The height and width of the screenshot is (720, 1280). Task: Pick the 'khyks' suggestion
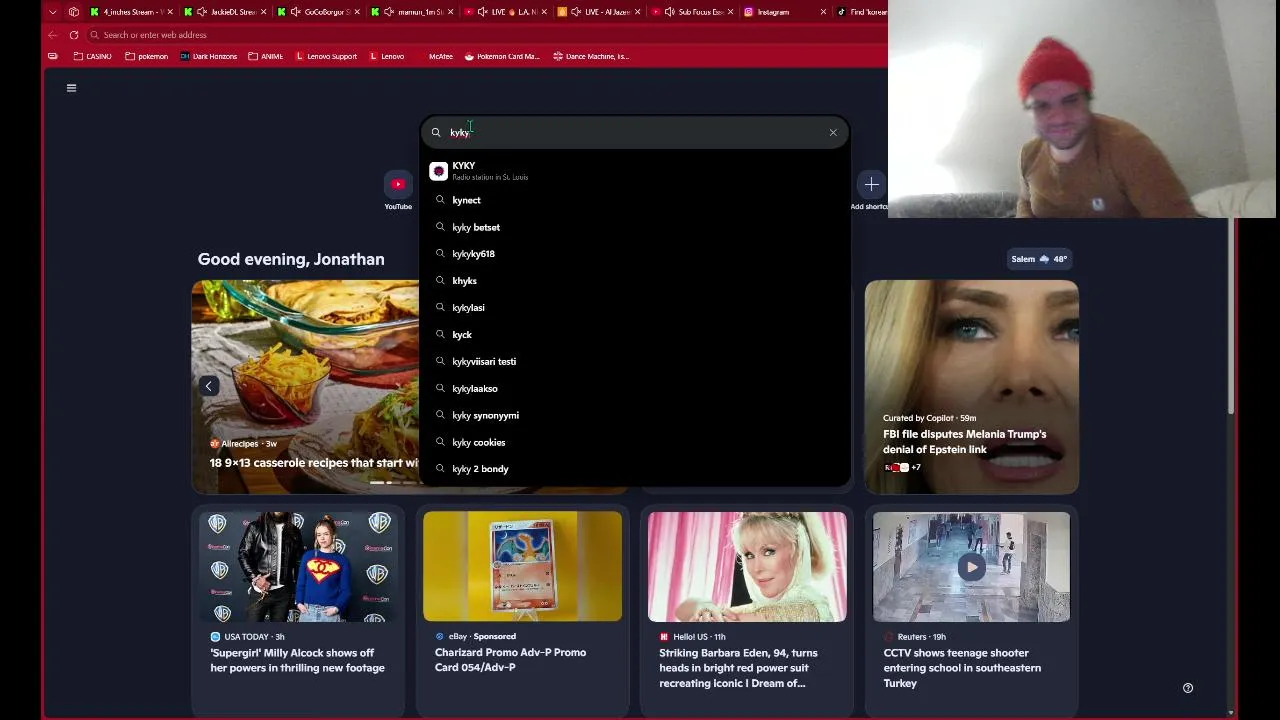coord(635,281)
